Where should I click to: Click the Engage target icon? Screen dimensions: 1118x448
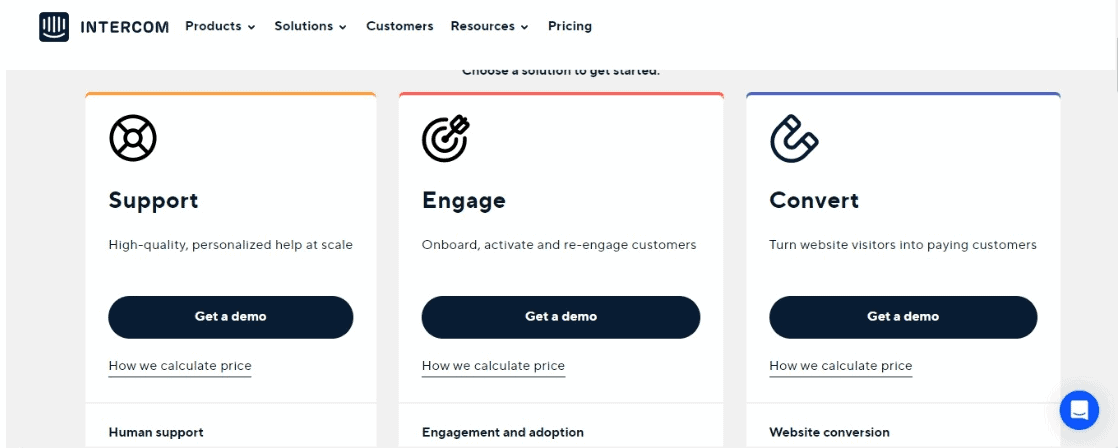(x=446, y=138)
